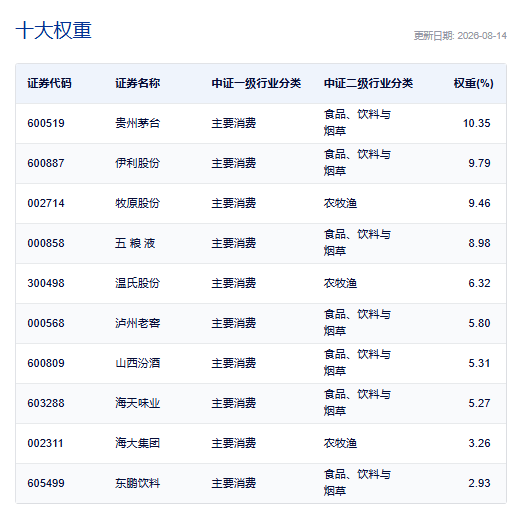
Task: Click weight value 5.31
Action: click(x=479, y=363)
